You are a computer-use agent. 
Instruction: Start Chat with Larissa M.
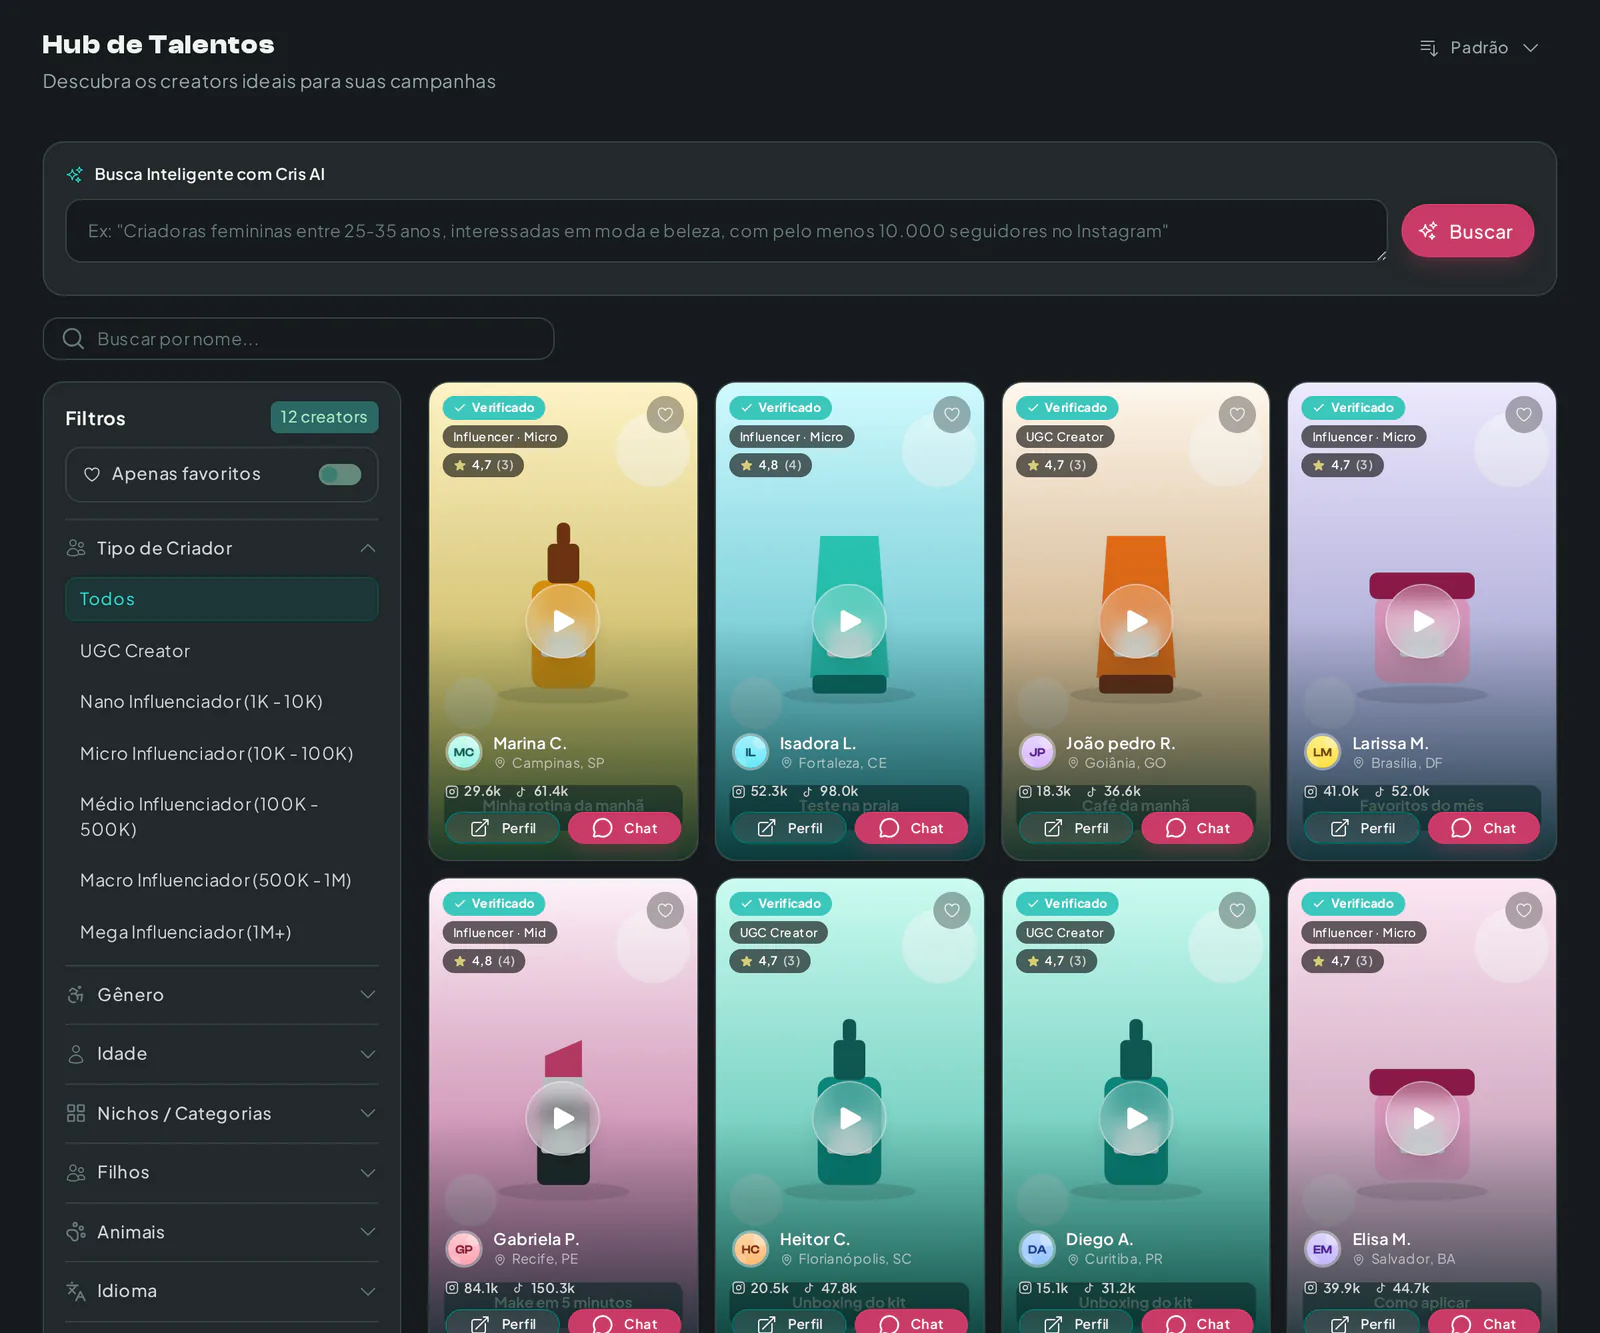tap(1484, 828)
